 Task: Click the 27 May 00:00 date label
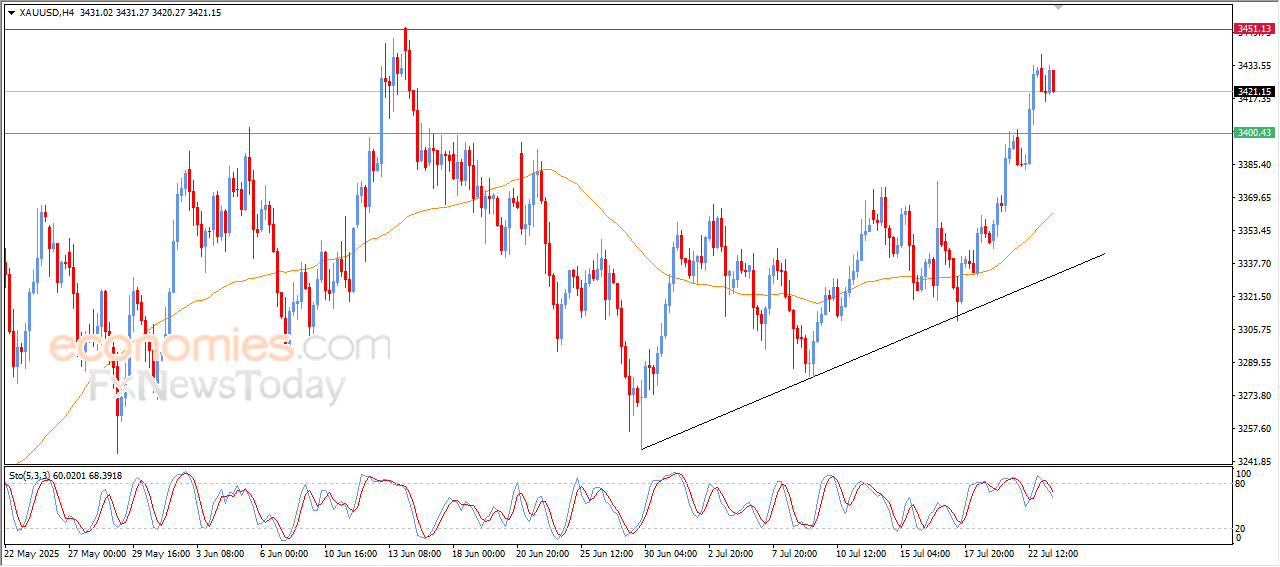tap(96, 552)
